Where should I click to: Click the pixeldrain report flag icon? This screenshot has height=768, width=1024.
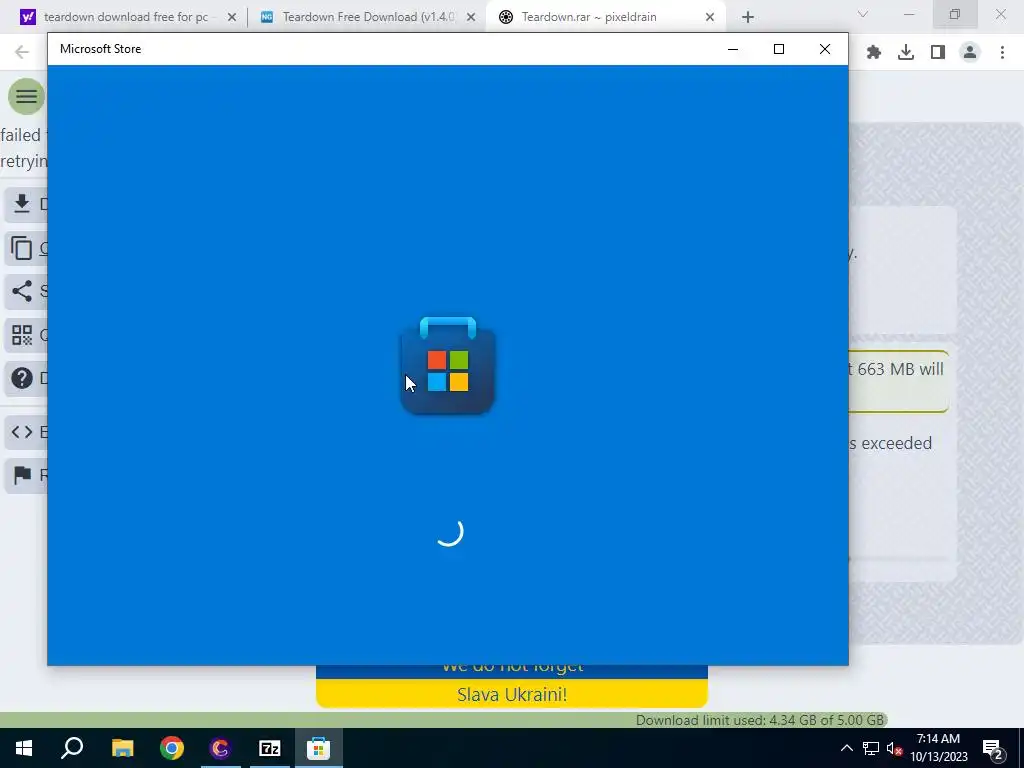point(22,475)
